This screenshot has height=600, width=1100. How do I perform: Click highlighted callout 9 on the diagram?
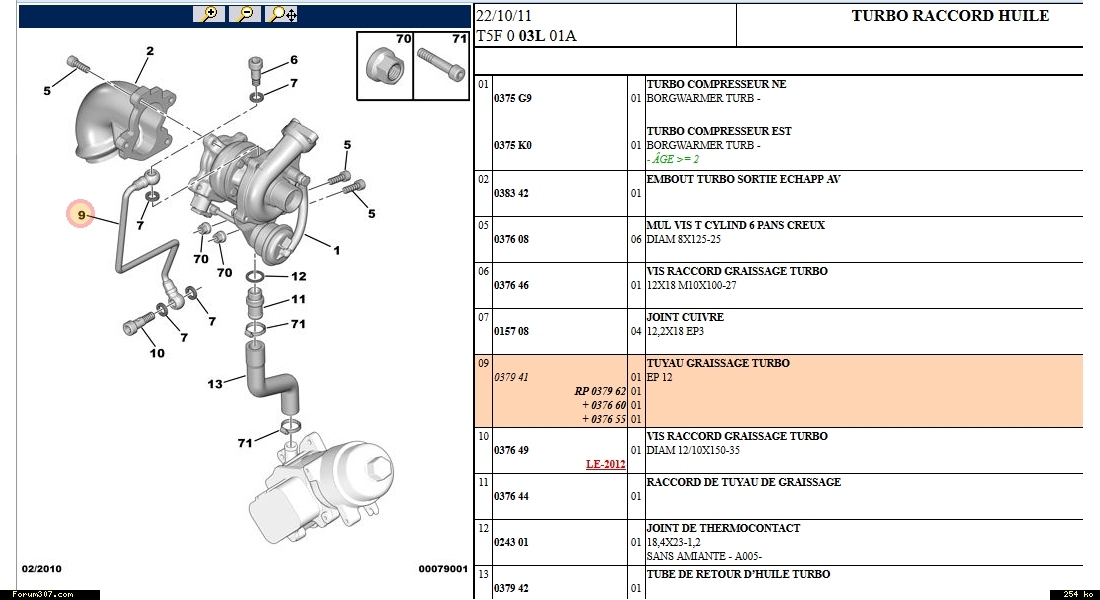point(82,215)
